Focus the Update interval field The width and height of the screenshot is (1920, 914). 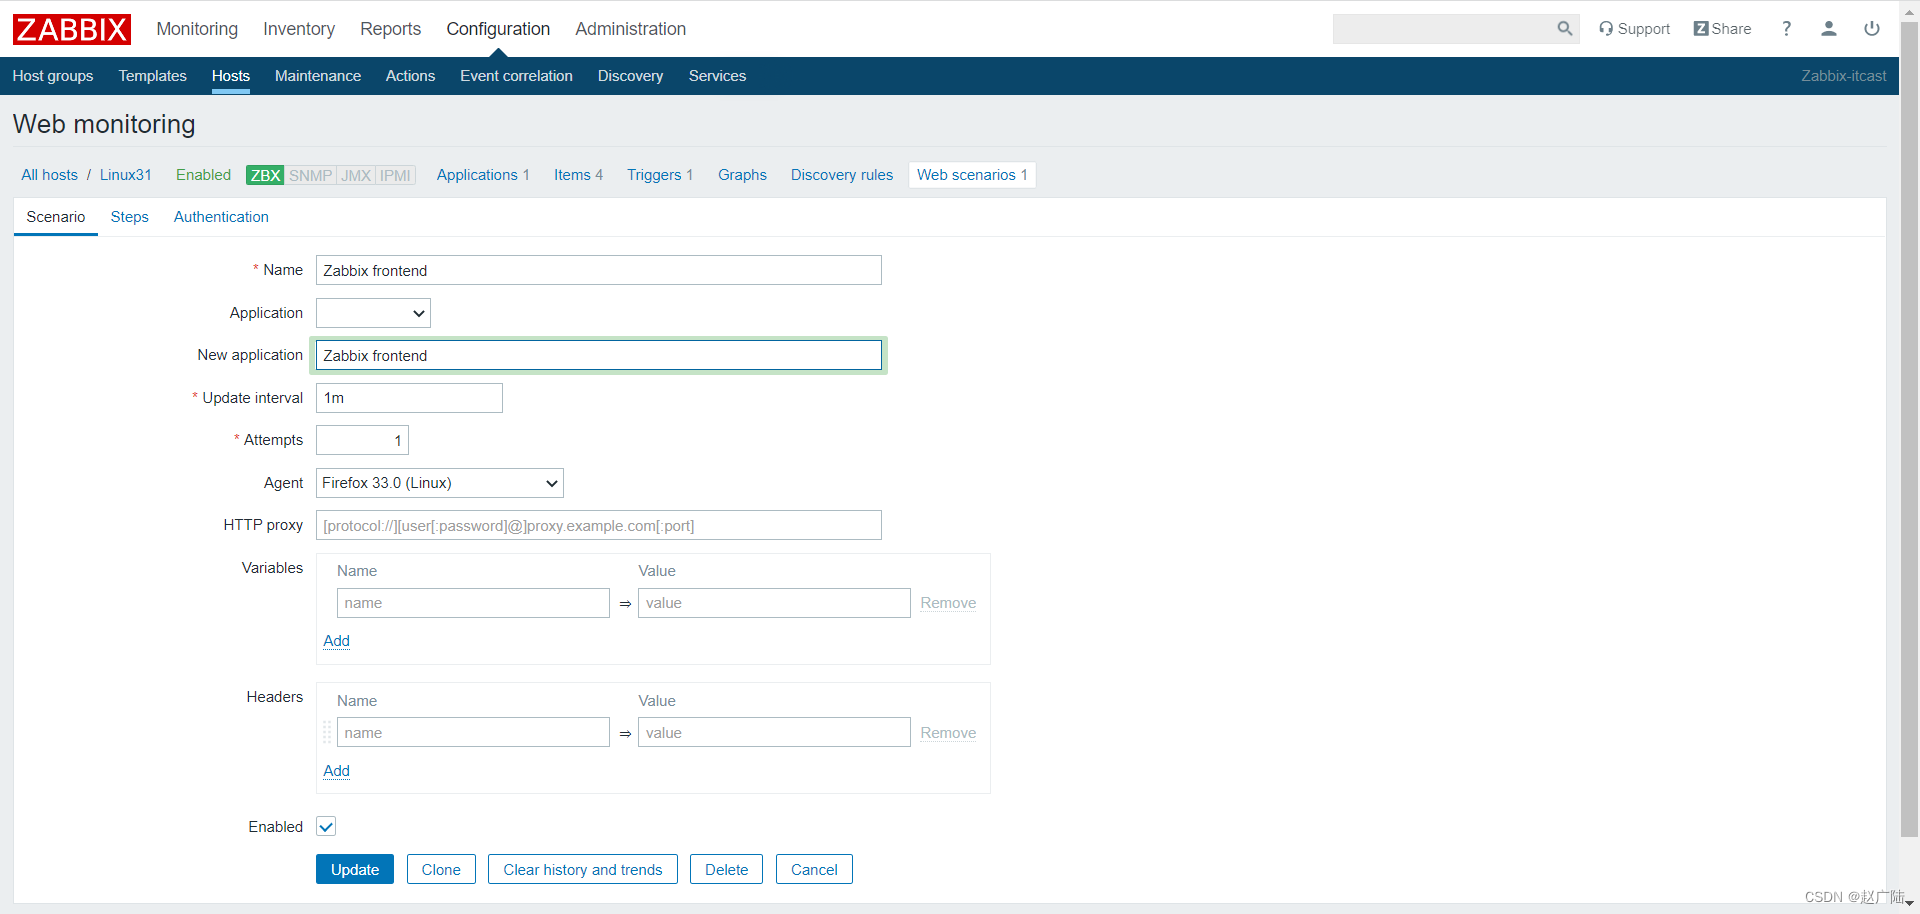(409, 398)
